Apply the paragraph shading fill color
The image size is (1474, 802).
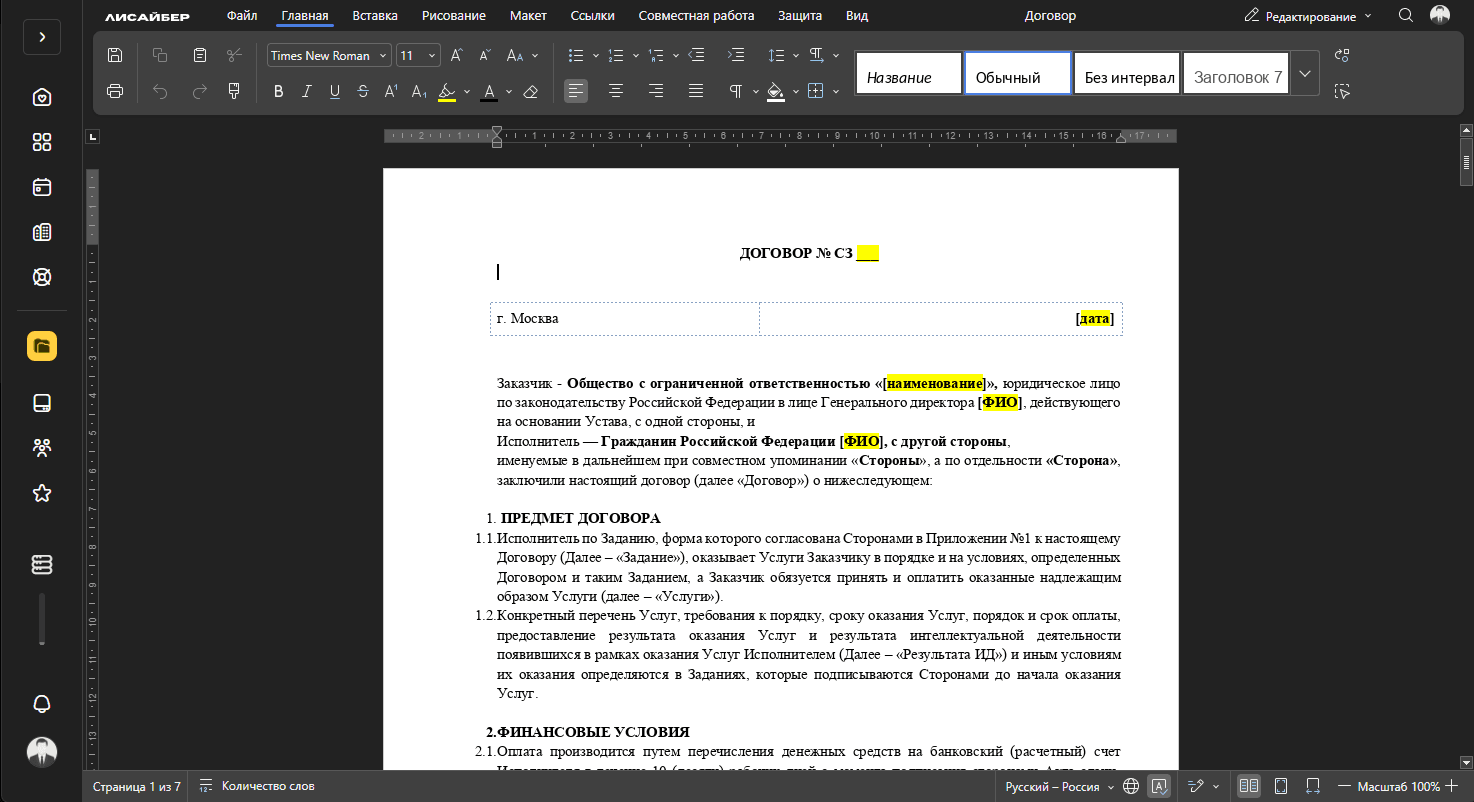(x=775, y=91)
